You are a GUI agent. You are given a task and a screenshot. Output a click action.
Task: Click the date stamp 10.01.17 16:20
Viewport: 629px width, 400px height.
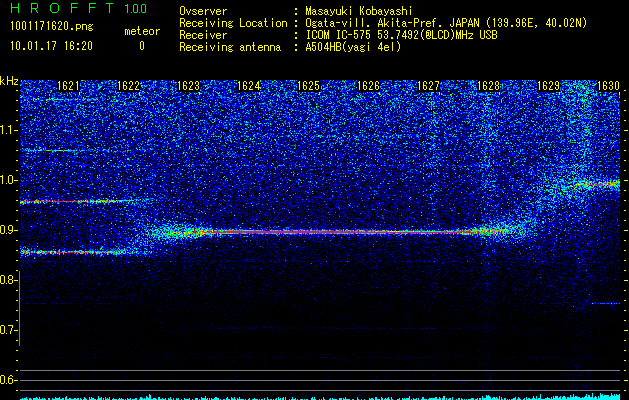51,46
